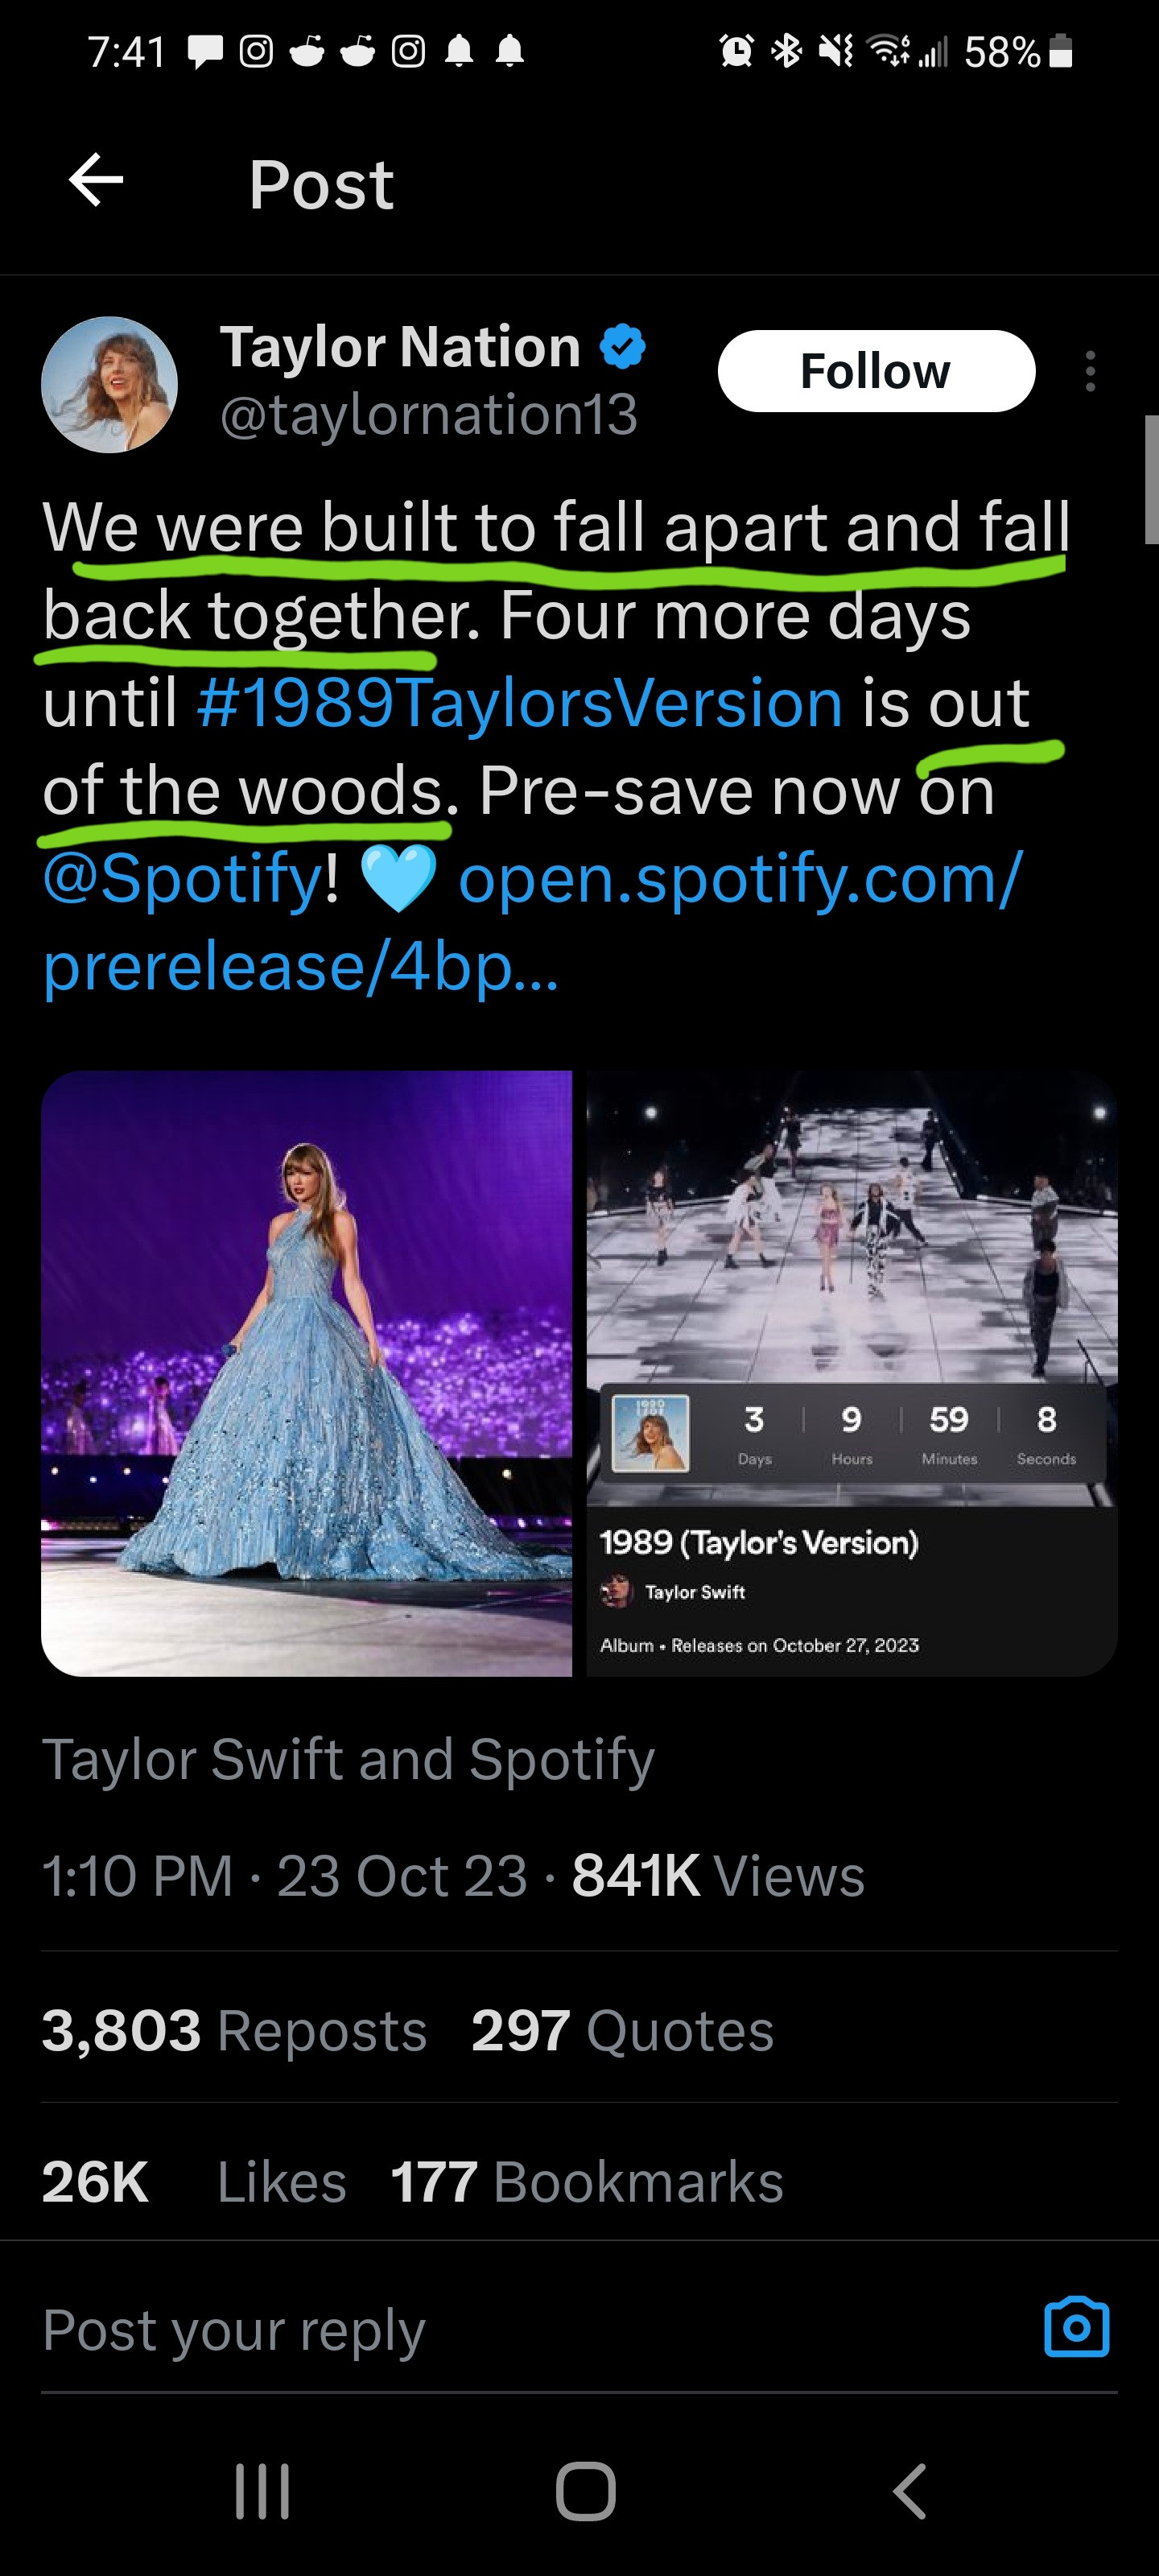The height and width of the screenshot is (2576, 1159).
Task: Tap the camera icon in reply bar
Action: point(1076,2328)
